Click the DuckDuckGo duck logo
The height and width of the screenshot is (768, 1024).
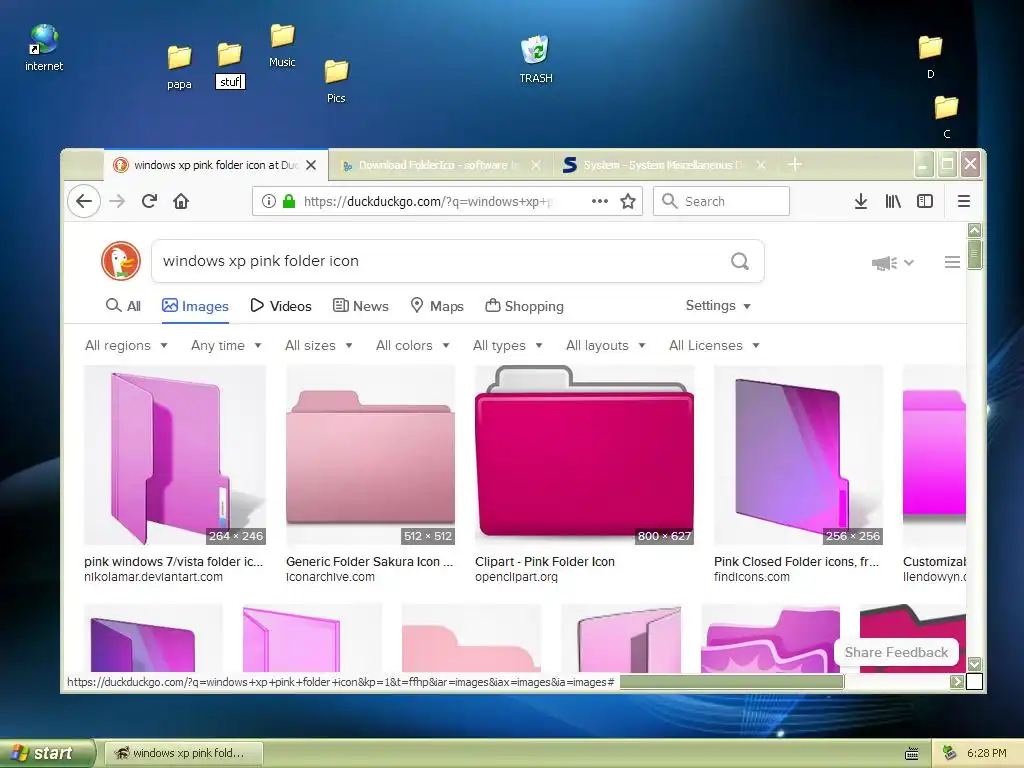tap(121, 261)
